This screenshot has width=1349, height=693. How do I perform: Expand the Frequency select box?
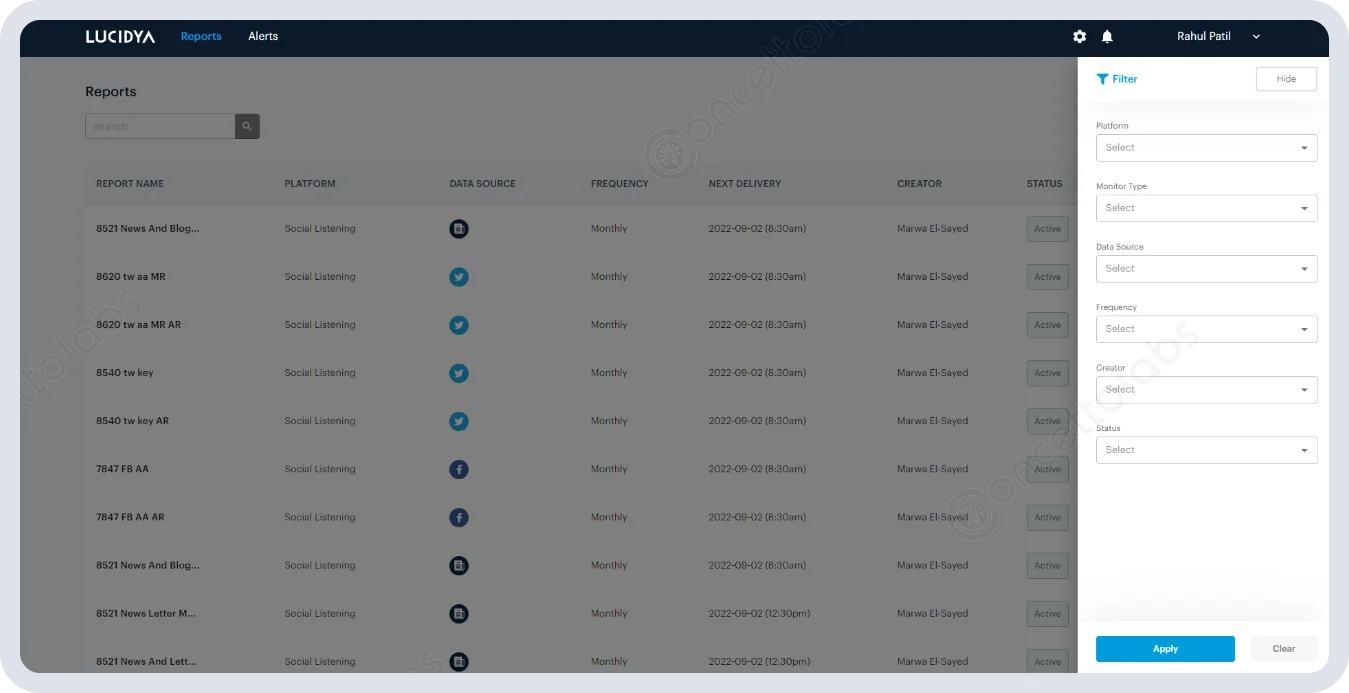(x=1206, y=329)
